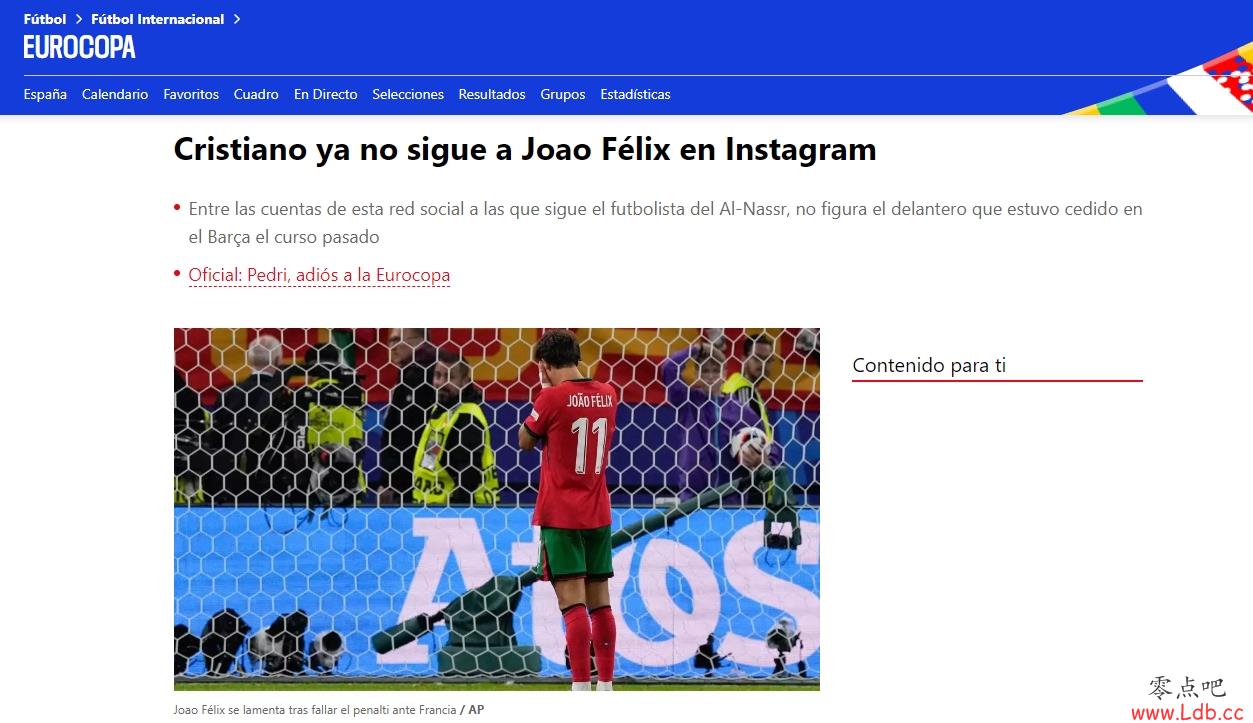
Task: Click the photo caption crediting AP
Action: click(329, 710)
